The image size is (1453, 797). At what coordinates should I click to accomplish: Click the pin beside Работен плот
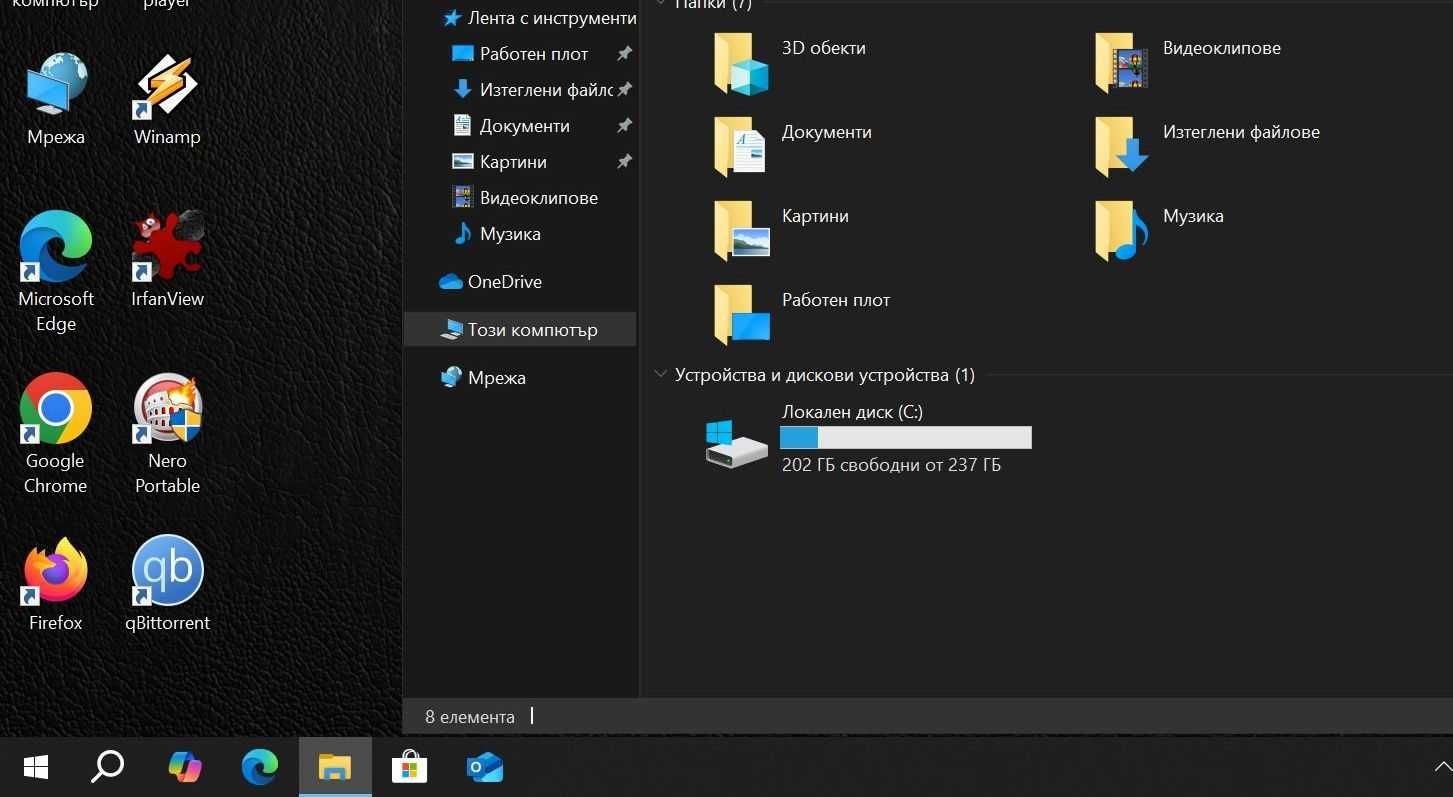624,54
